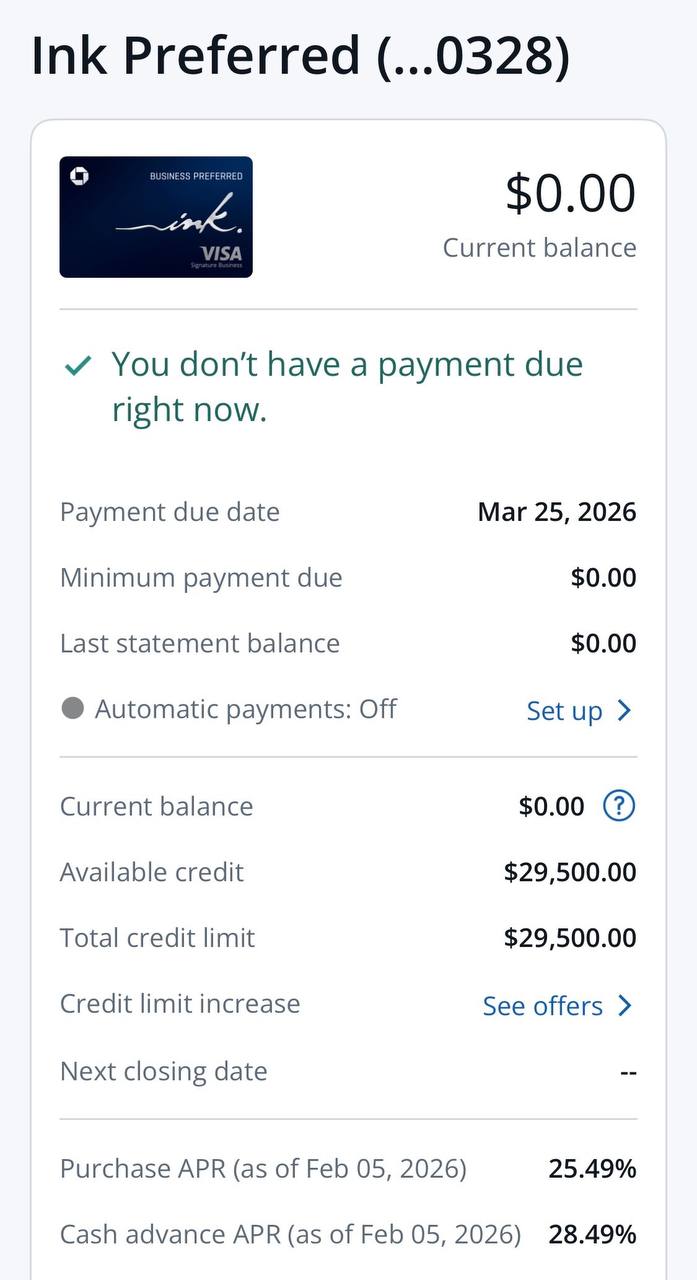Select the Payment due date row
The height and width of the screenshot is (1280, 697).
(348, 511)
